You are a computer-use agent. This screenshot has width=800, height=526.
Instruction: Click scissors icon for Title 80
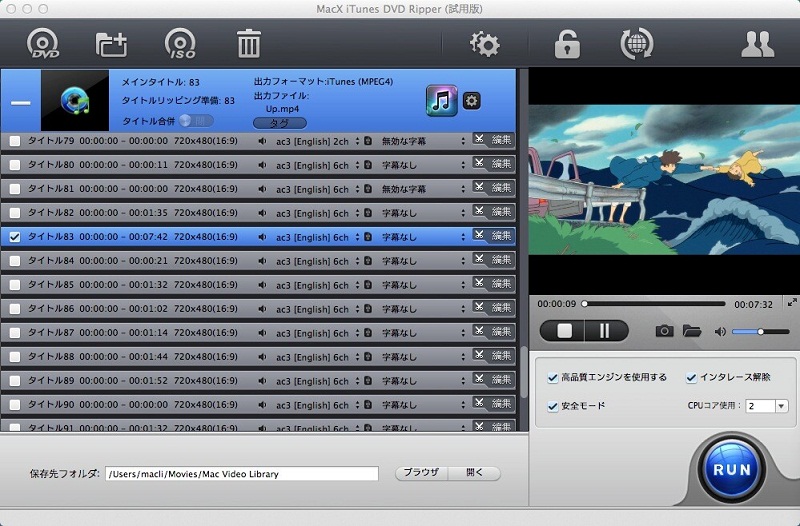pyautogui.click(x=479, y=163)
